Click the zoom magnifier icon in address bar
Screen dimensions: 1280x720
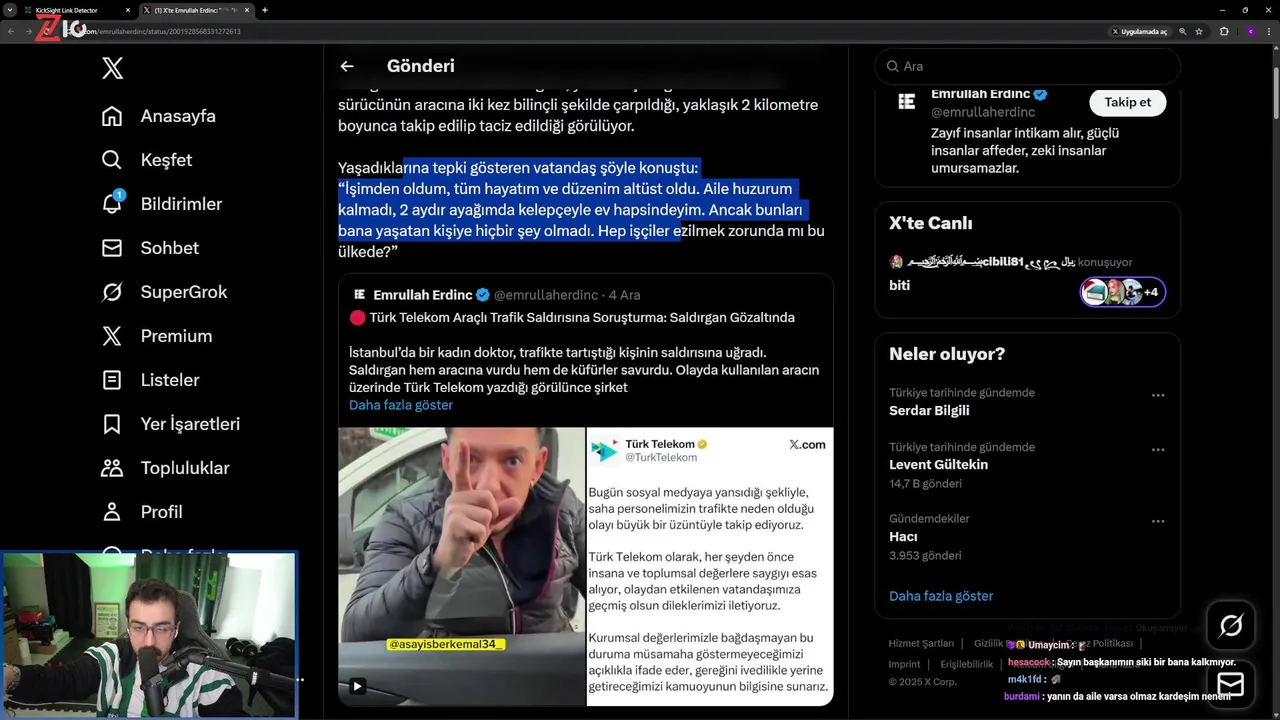(x=1182, y=31)
